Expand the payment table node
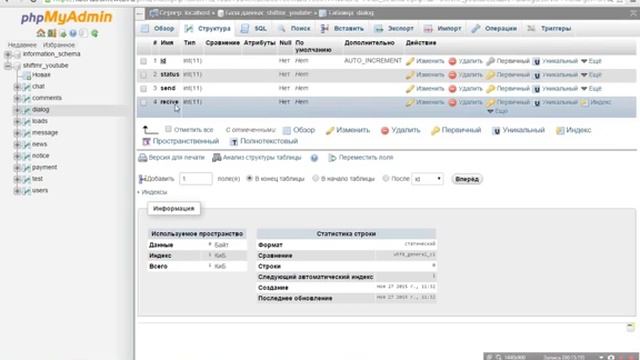Viewport: 640px width, 360px height. tap(17, 168)
